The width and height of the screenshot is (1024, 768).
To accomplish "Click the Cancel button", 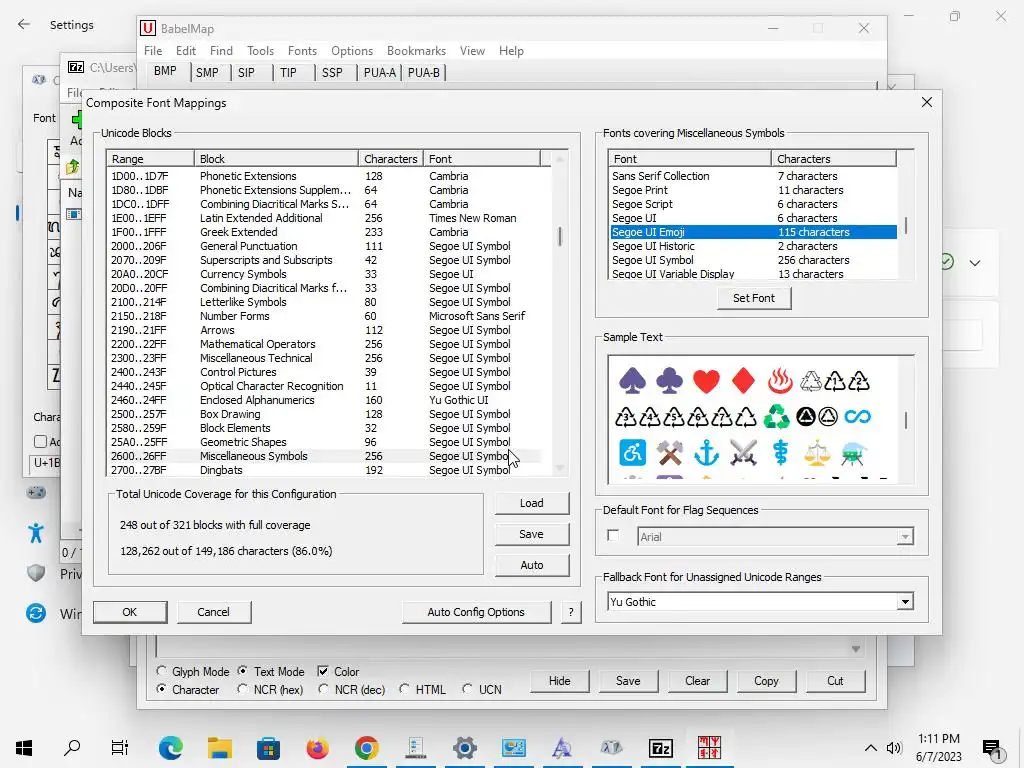I will click(x=214, y=612).
